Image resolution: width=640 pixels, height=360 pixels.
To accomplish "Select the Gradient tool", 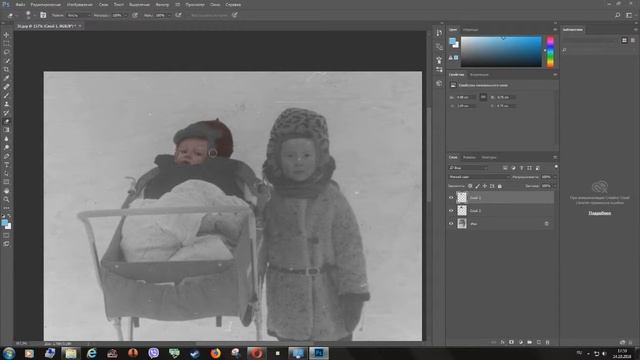I will point(6,130).
